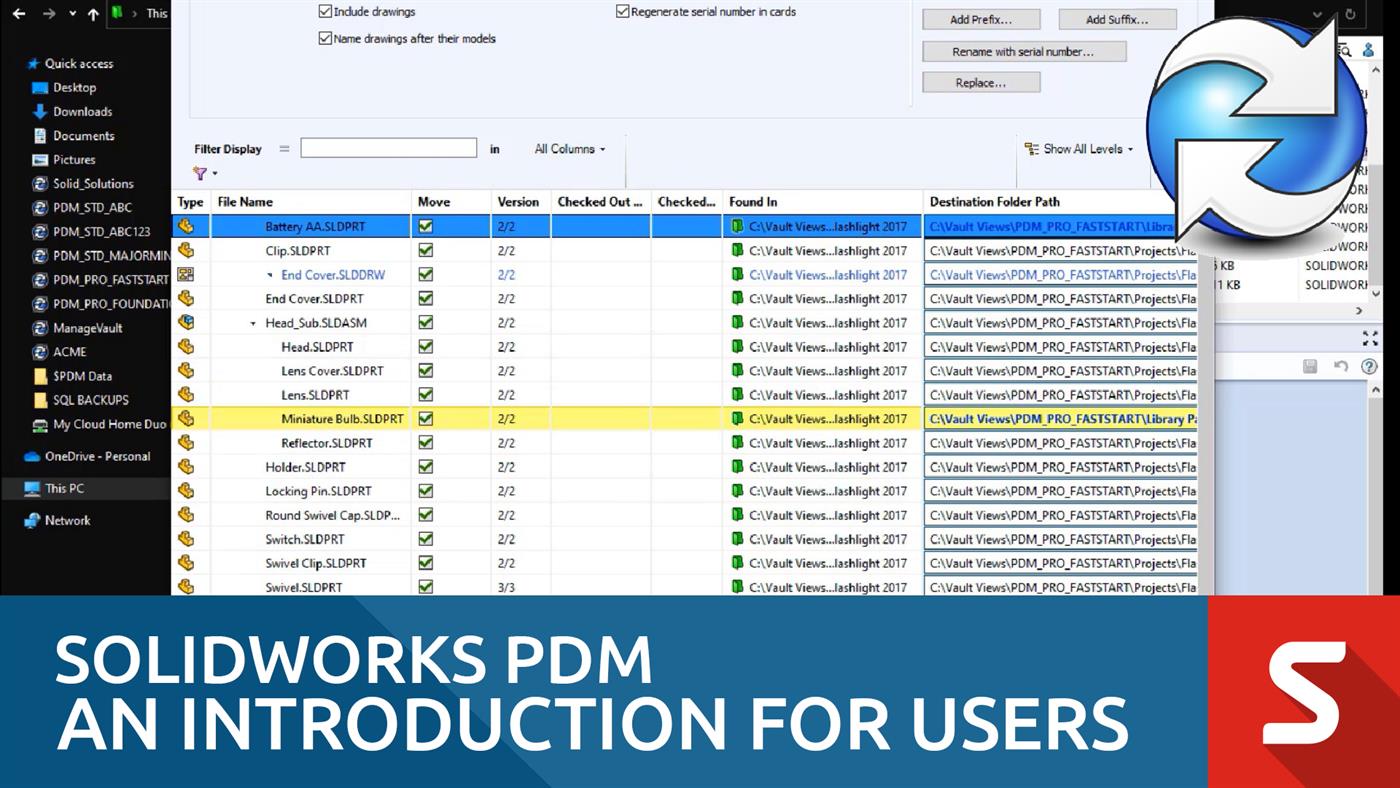The width and height of the screenshot is (1400, 788).
Task: Click inside the Filter Display text box
Action: tap(388, 147)
